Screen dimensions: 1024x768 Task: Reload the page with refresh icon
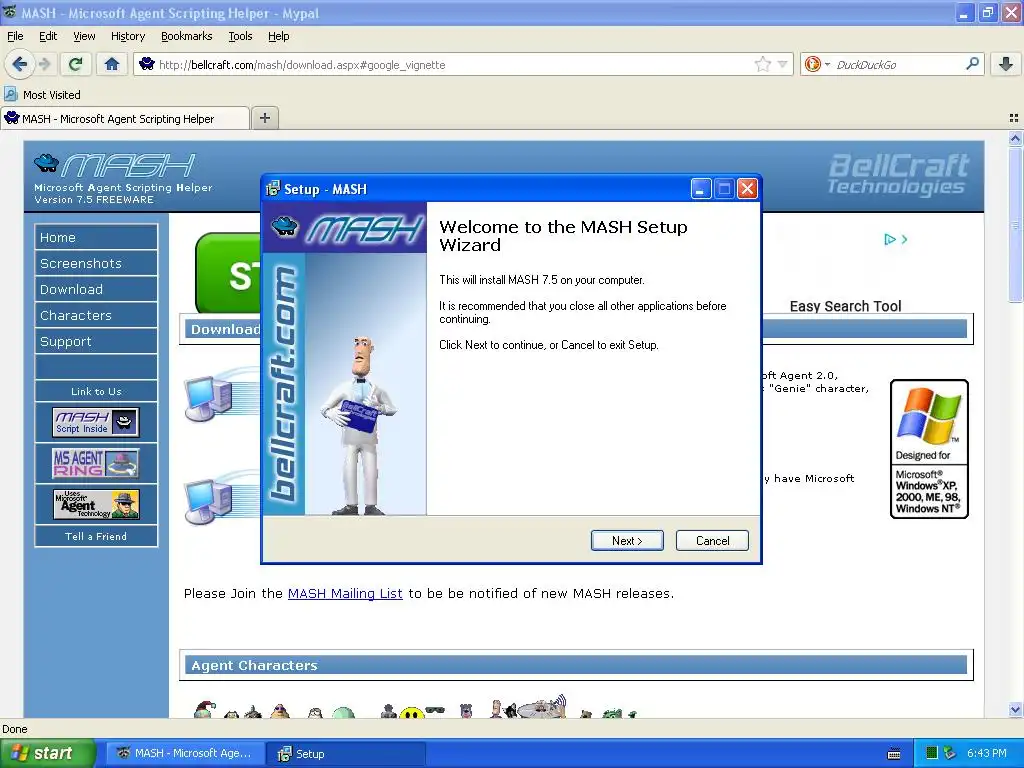tap(75, 64)
